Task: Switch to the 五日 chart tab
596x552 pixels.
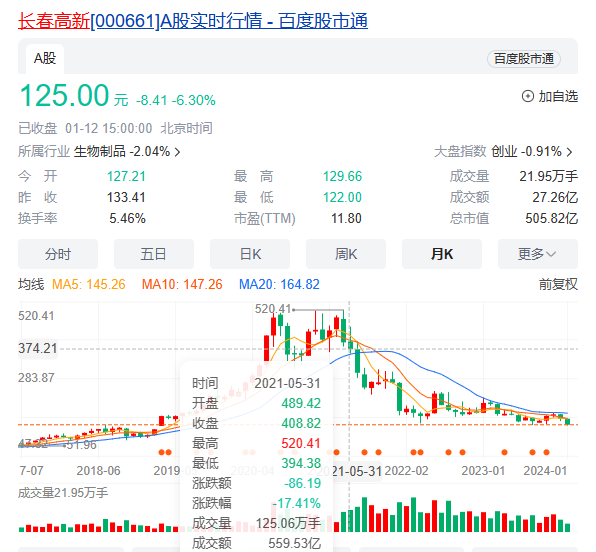Action: coord(154,254)
